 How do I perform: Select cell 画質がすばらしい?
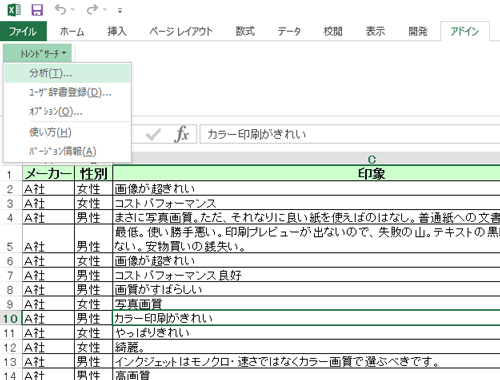(306, 289)
